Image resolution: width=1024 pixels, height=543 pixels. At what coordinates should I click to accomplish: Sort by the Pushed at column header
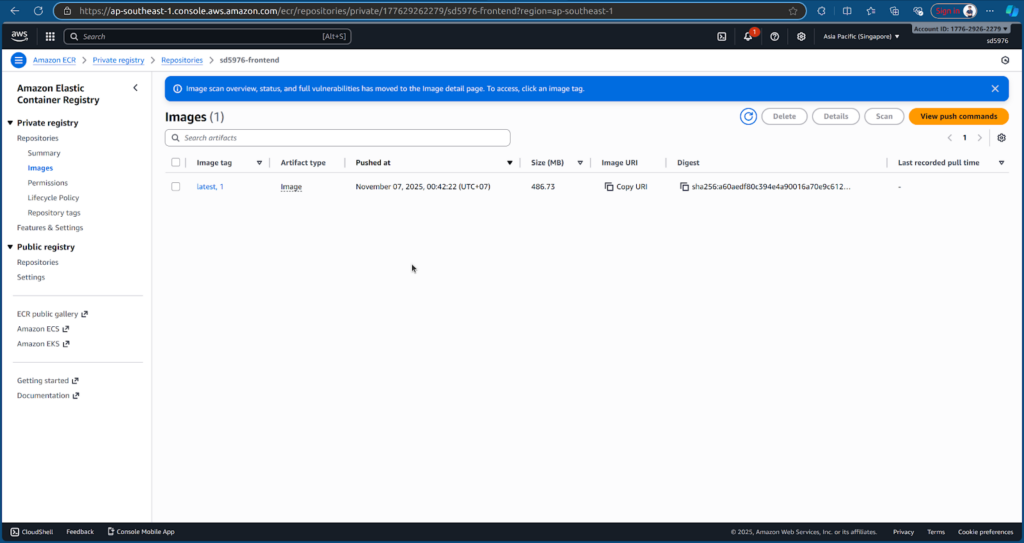click(x=373, y=162)
